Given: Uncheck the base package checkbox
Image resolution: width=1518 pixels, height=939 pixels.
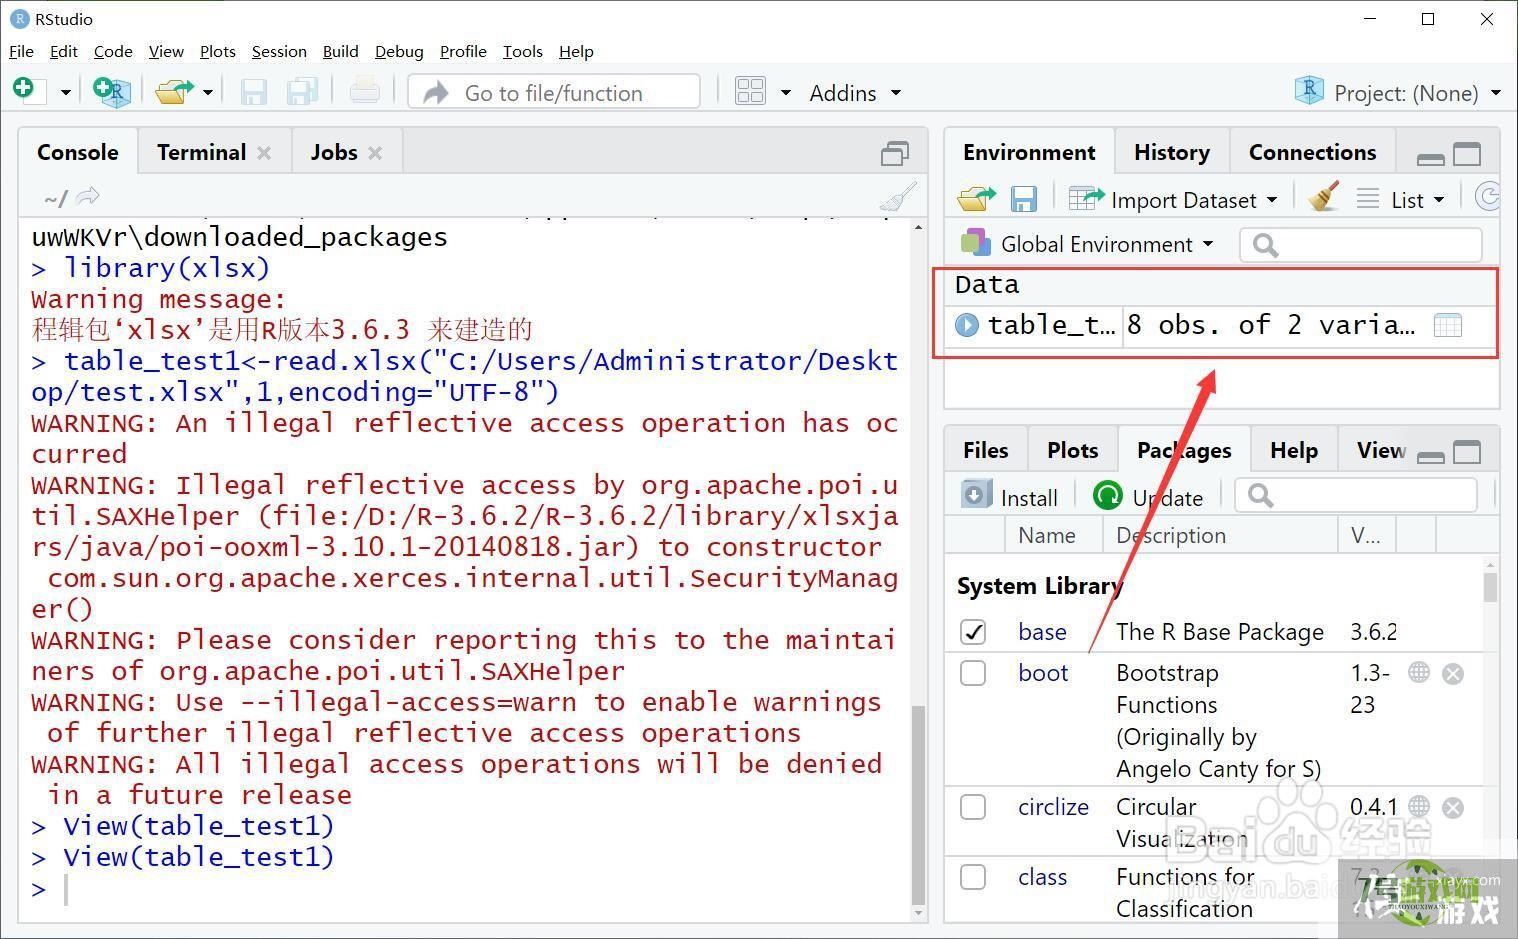Looking at the screenshot, I should pyautogui.click(x=973, y=632).
